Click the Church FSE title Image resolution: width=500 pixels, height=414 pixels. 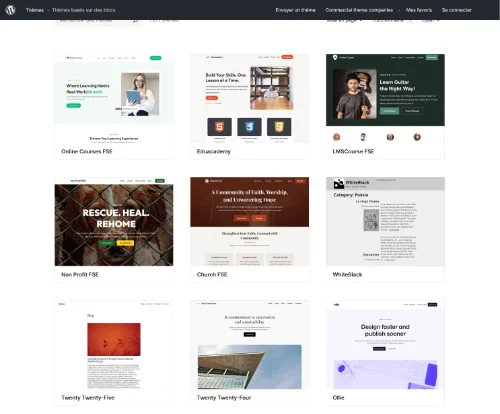tap(212, 274)
